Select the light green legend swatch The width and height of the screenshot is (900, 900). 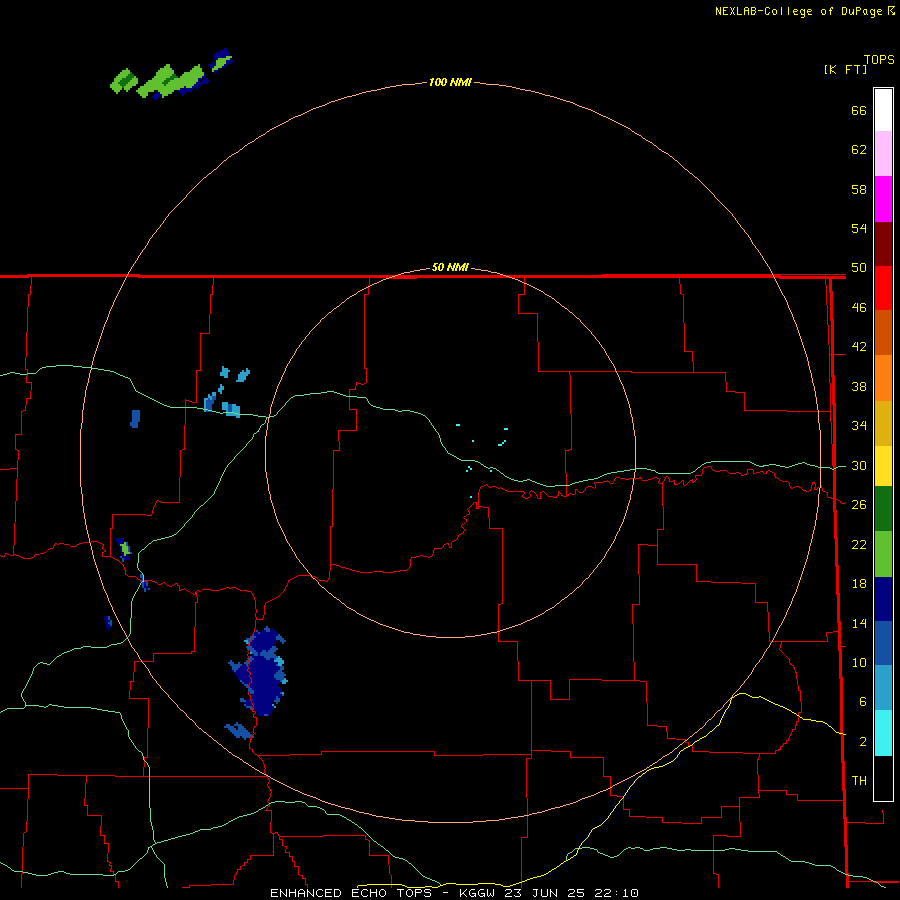point(883,554)
